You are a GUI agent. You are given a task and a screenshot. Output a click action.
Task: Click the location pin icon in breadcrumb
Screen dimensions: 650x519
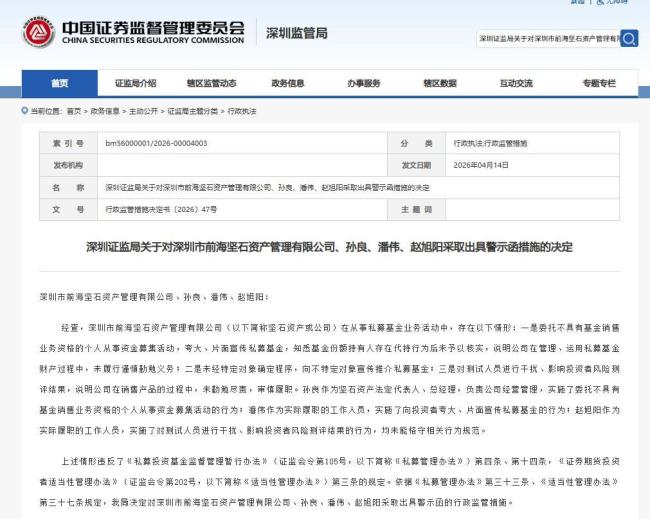[x=24, y=111]
